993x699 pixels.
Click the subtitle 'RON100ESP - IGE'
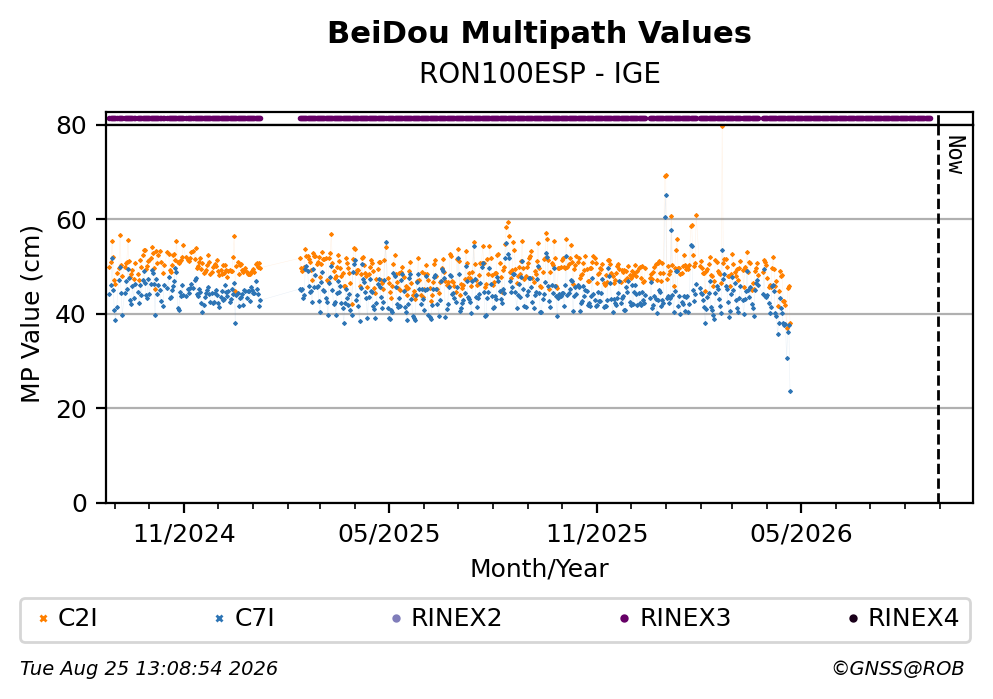coord(540,73)
